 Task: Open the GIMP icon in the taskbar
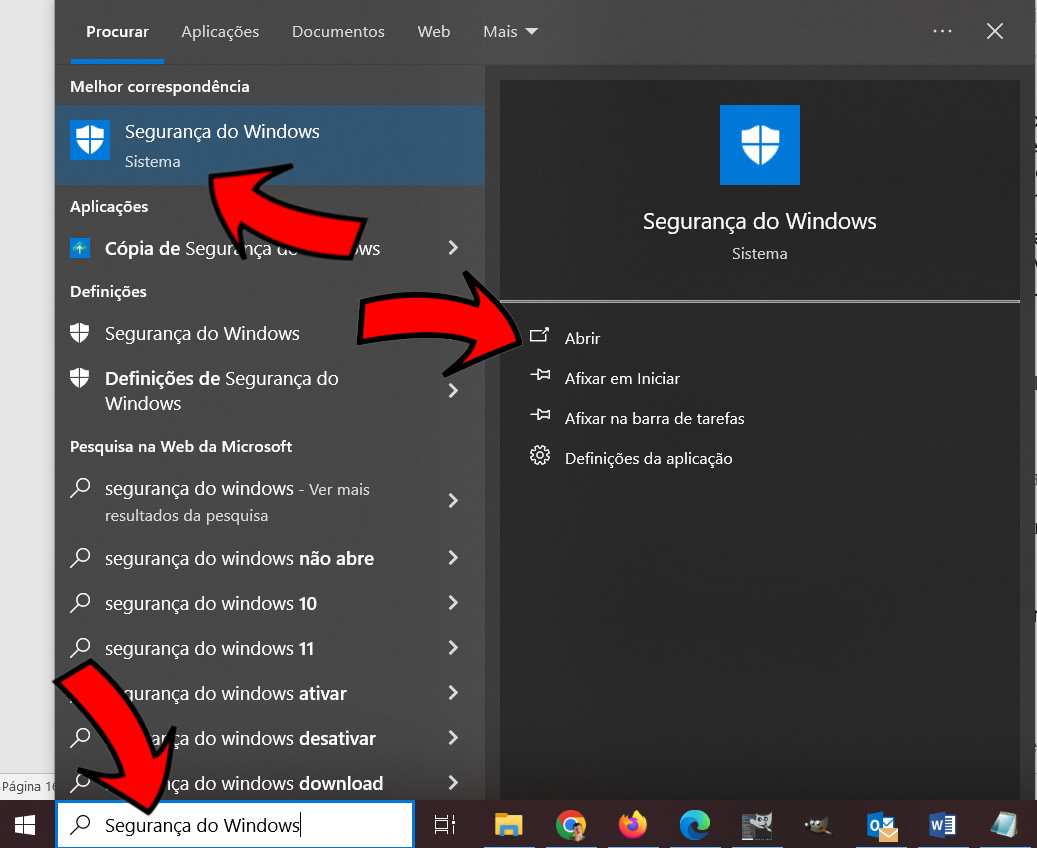(x=818, y=825)
